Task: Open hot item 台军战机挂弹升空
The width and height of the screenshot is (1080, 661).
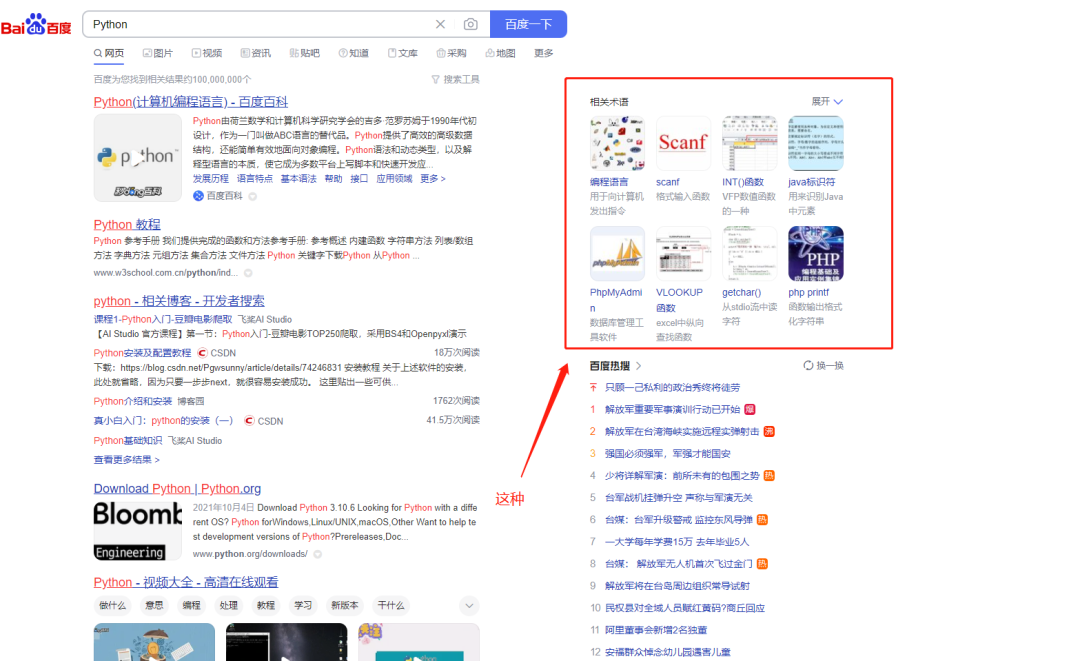Action: (x=678, y=498)
